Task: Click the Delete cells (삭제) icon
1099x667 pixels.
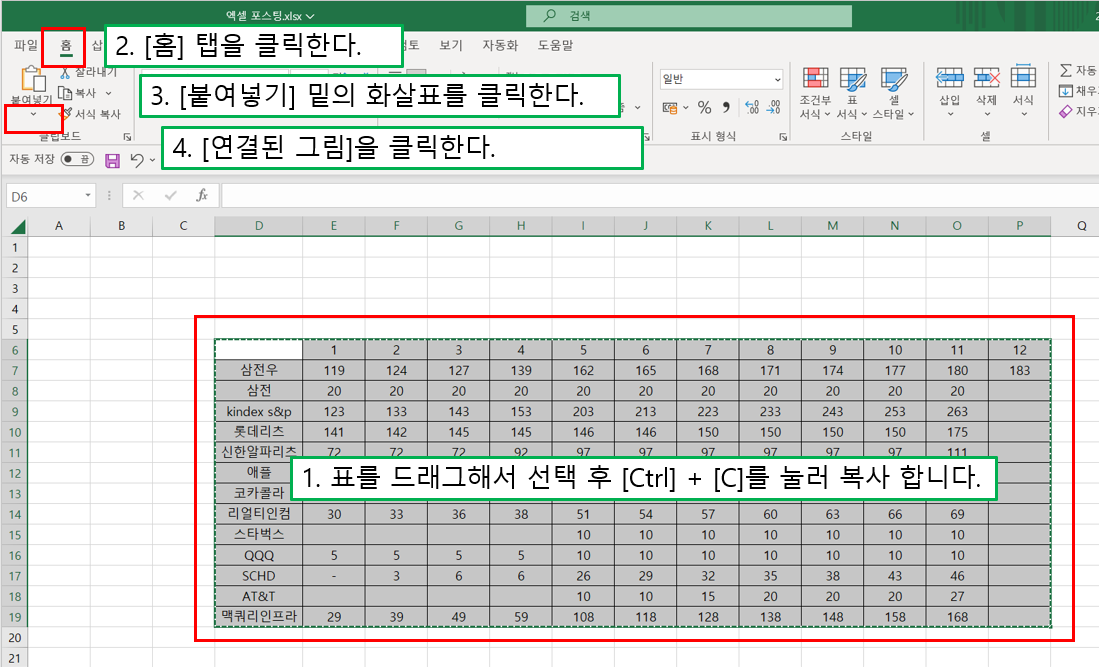Action: [x=986, y=77]
